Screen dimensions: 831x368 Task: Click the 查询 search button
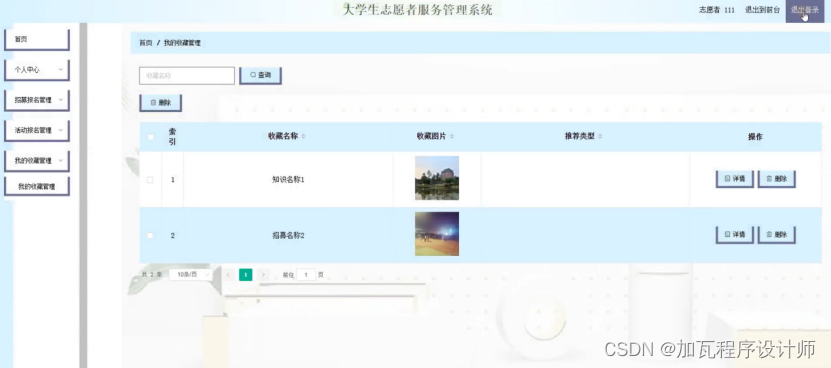(x=260, y=75)
